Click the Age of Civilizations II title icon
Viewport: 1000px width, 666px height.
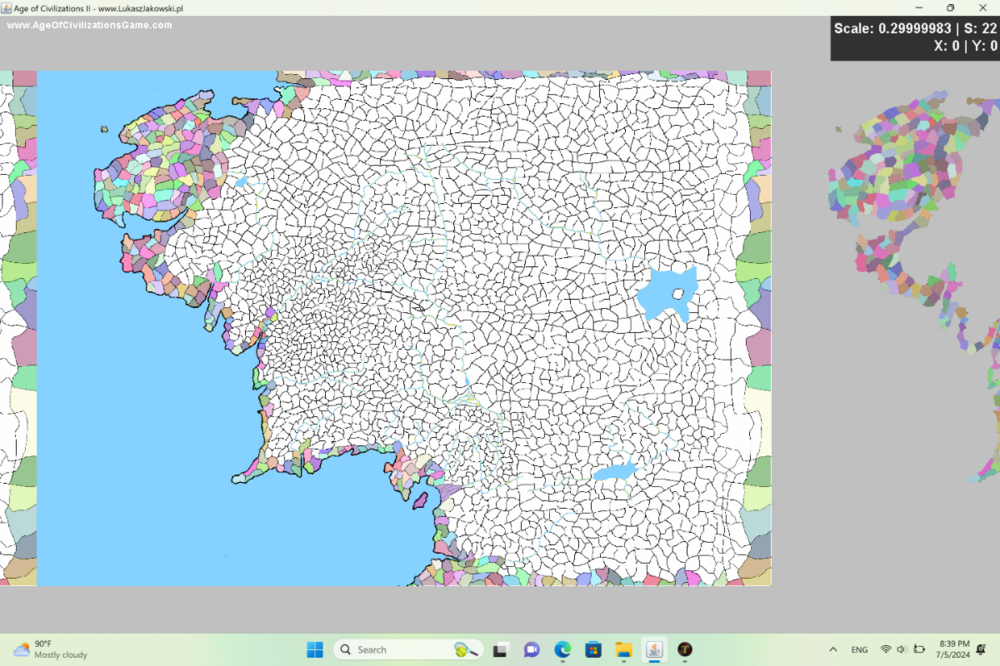pos(6,8)
